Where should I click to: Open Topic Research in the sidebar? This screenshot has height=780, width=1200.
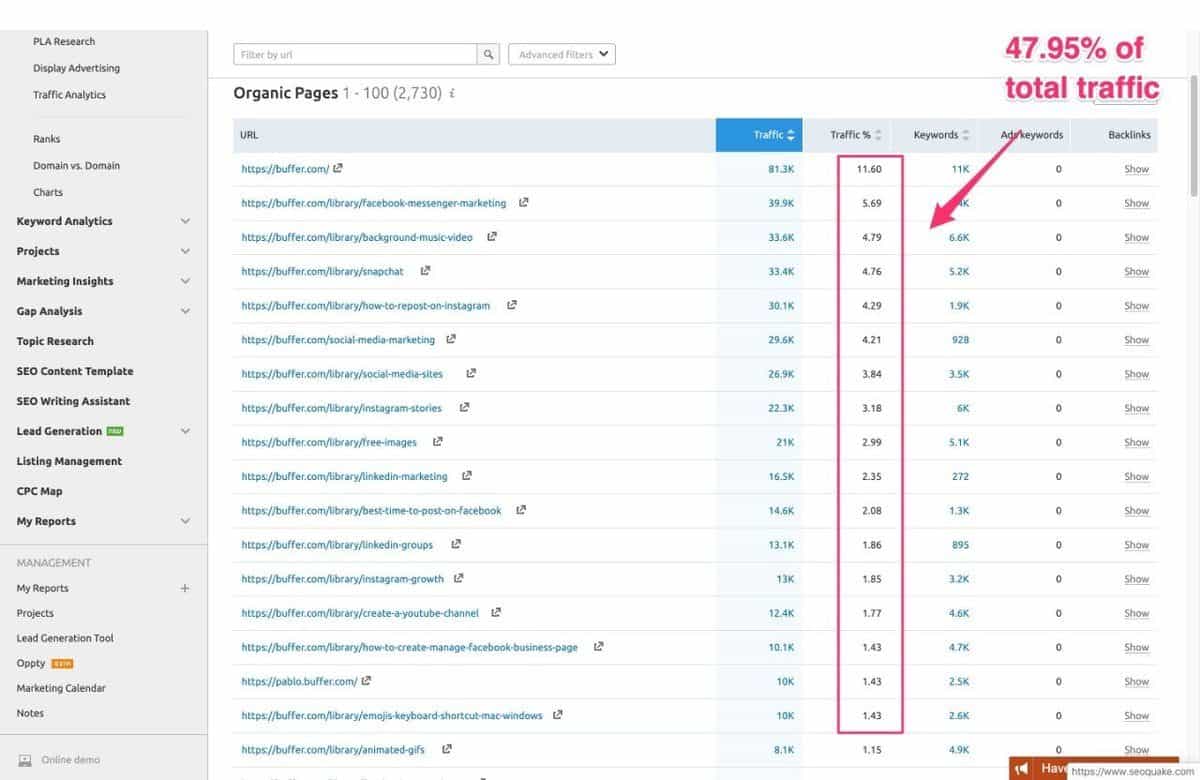coord(55,341)
